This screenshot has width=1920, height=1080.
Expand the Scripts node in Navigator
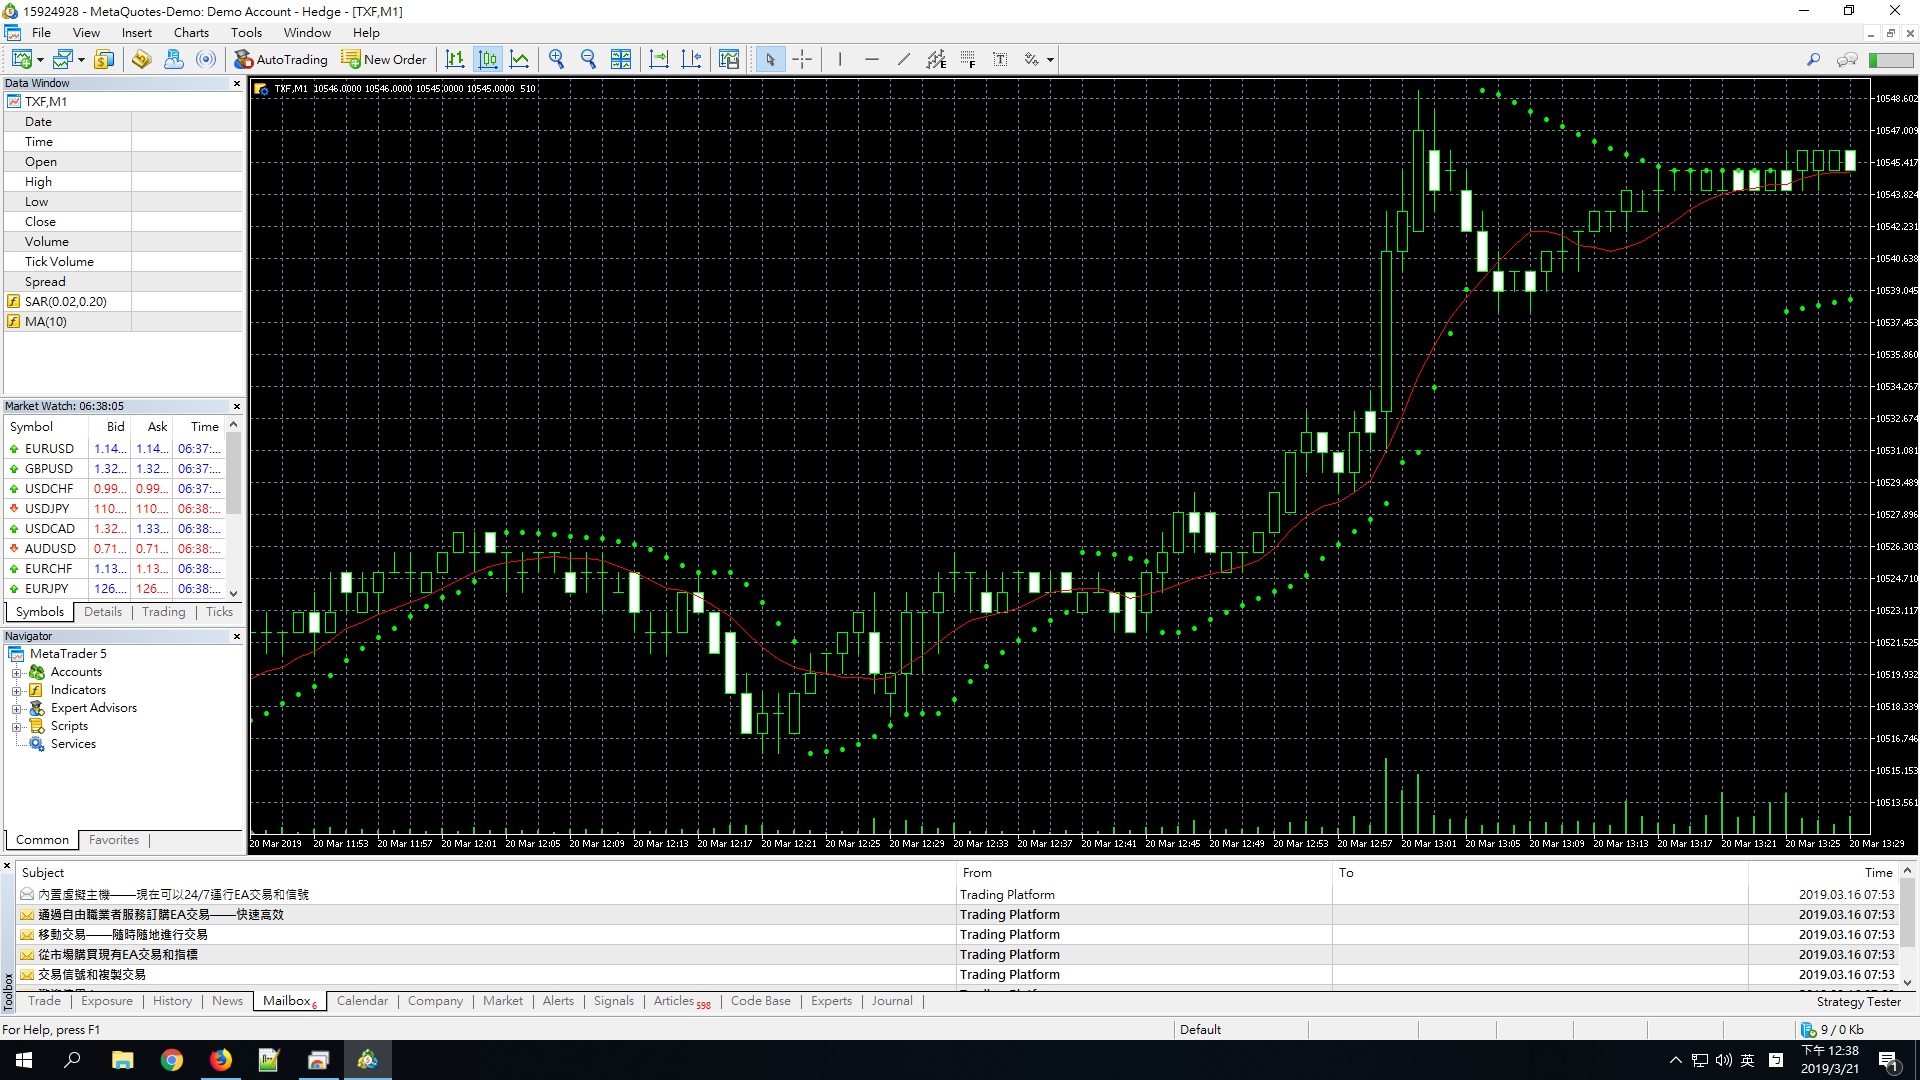[x=16, y=726]
